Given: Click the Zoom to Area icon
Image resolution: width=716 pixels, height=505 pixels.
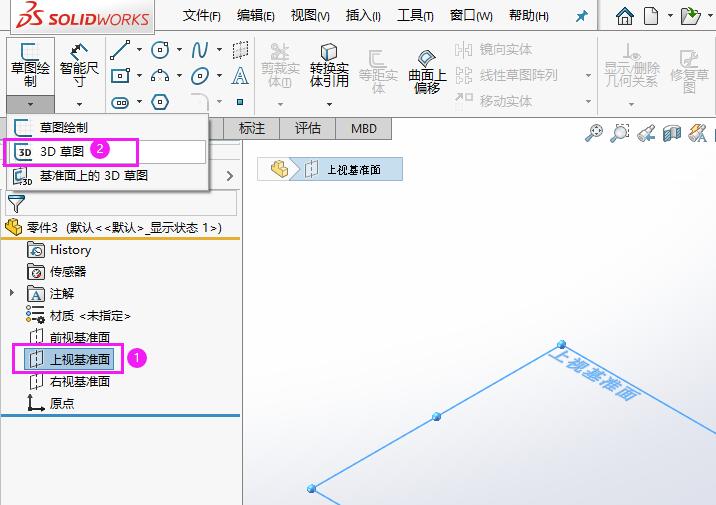Looking at the screenshot, I should 620,133.
